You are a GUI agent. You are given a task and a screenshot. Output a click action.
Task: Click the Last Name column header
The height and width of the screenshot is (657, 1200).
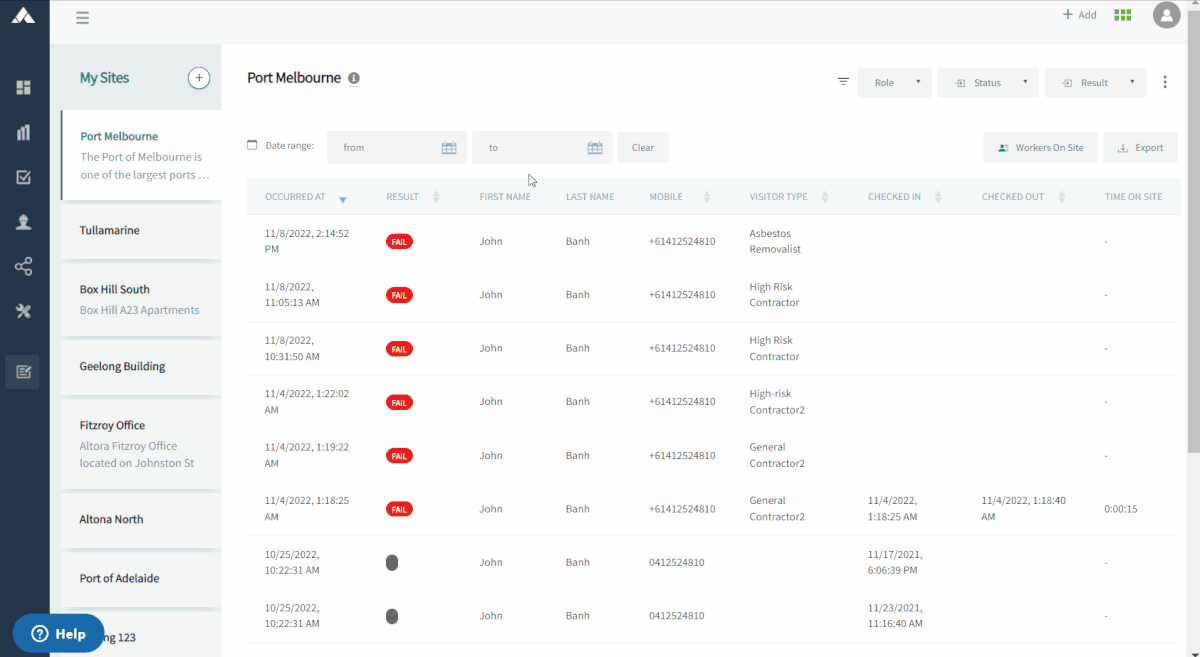pos(590,197)
